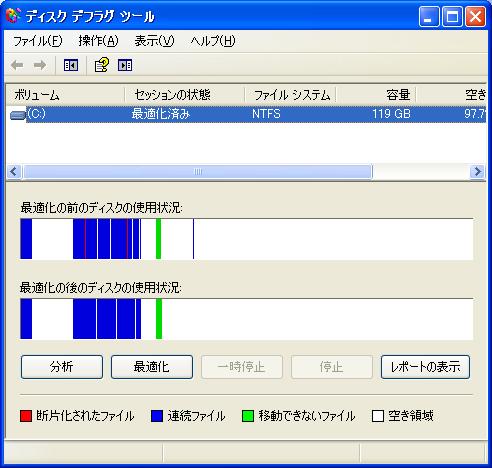Open the 操作(A) menu
This screenshot has height=468, width=492.
point(98,41)
